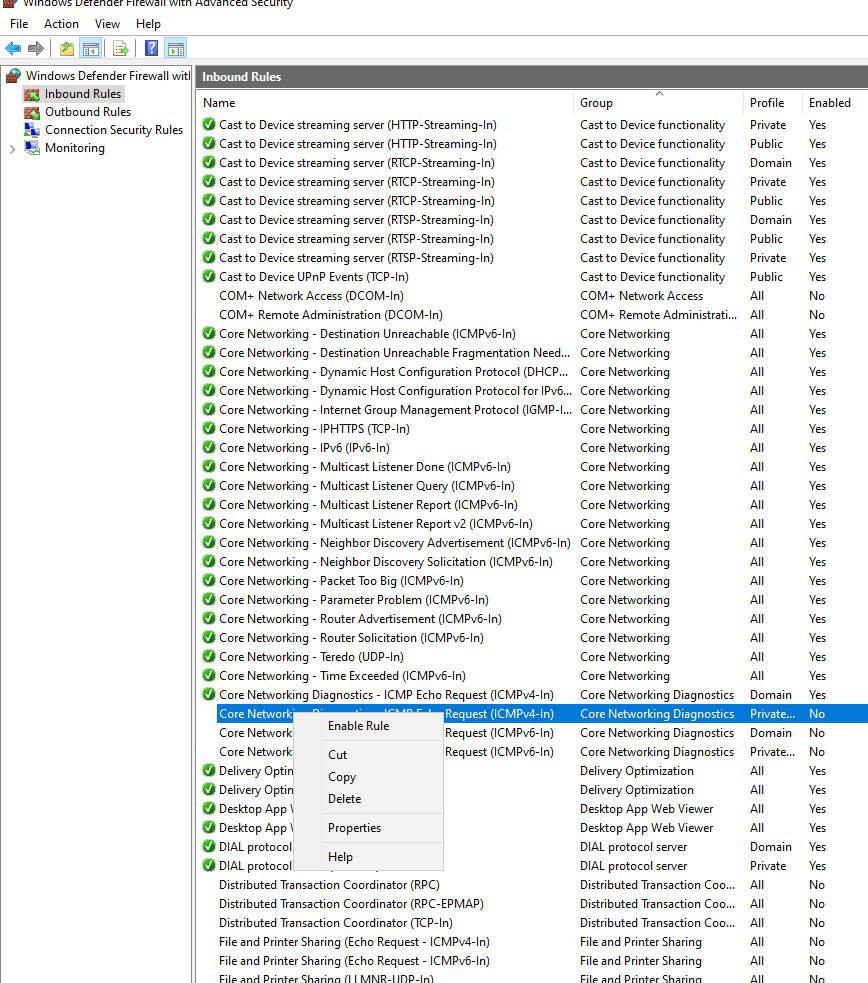Click green check beside Router Solicitation rule
The width and height of the screenshot is (868, 983).
(x=209, y=638)
